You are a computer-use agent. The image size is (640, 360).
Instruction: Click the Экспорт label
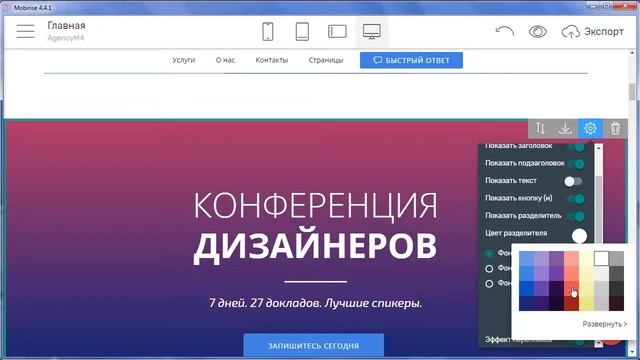(x=604, y=31)
